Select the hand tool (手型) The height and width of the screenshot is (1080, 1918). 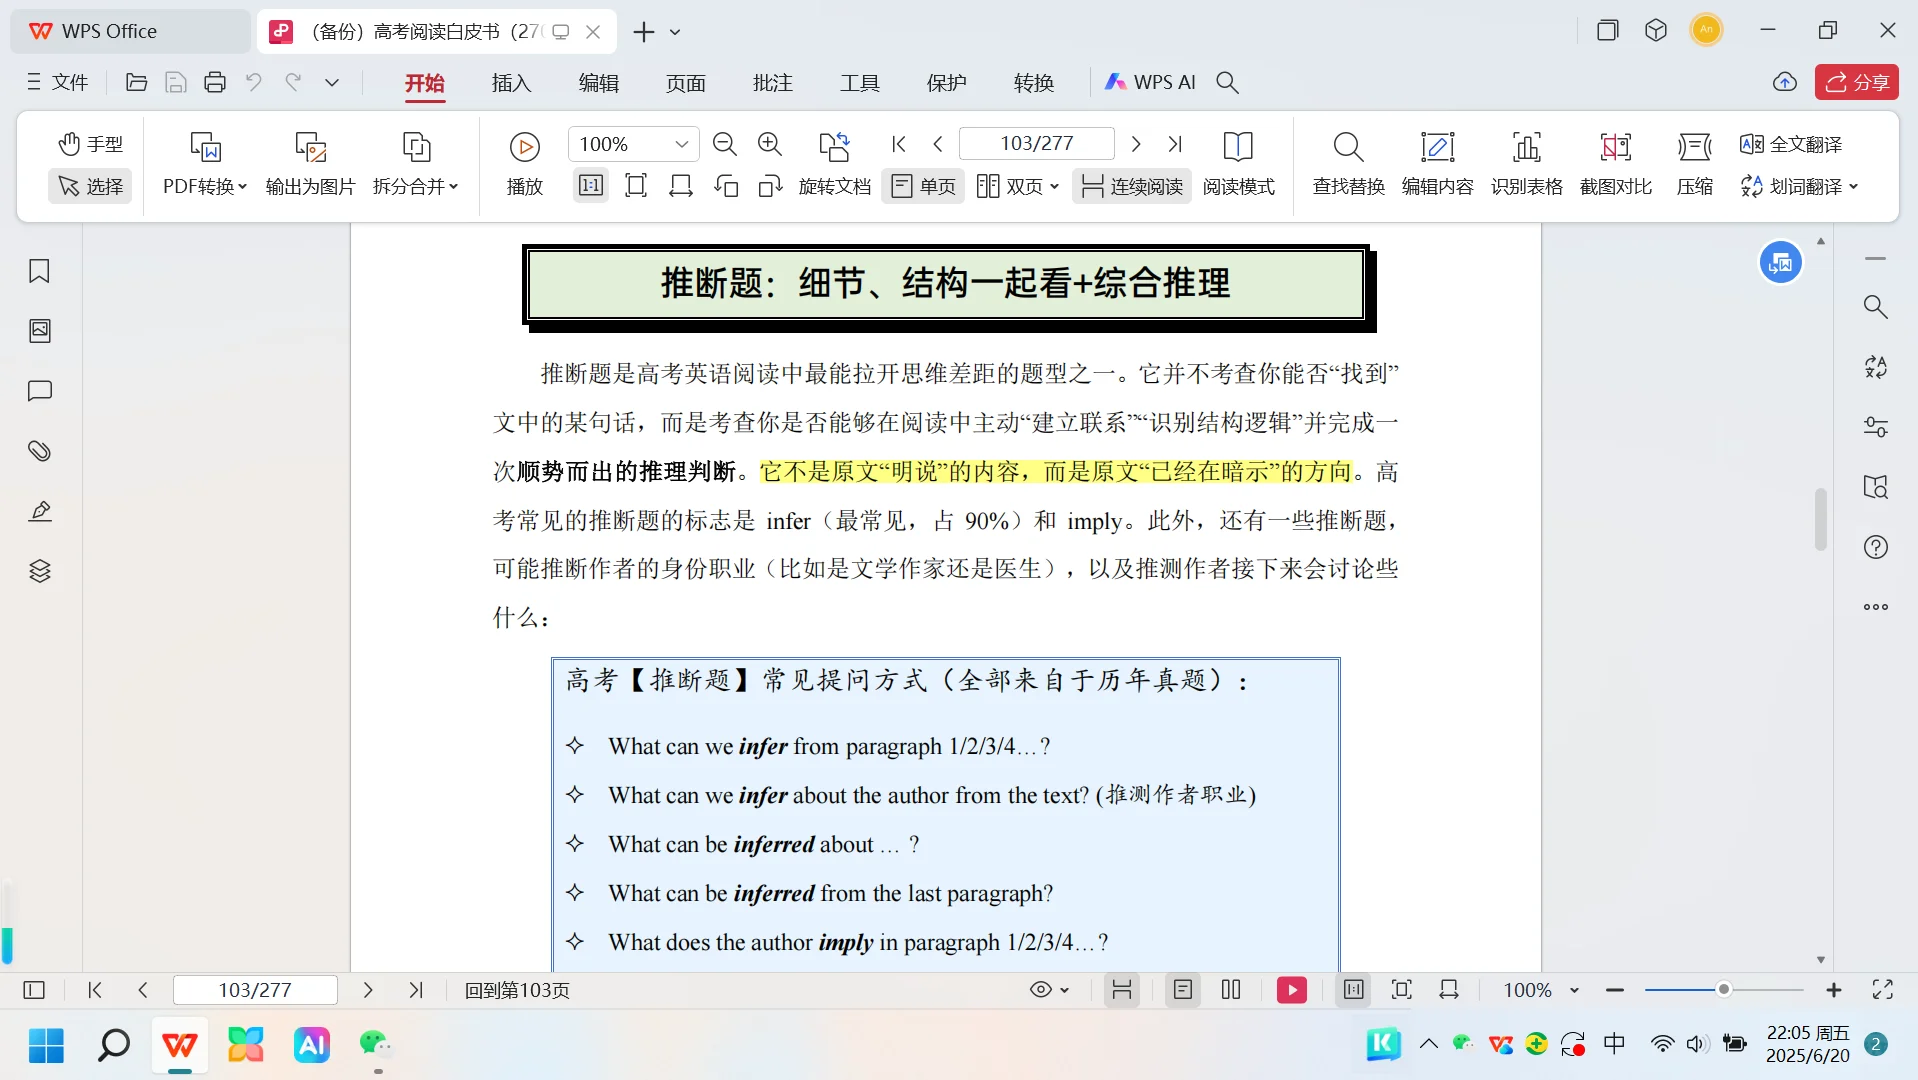[x=90, y=143]
